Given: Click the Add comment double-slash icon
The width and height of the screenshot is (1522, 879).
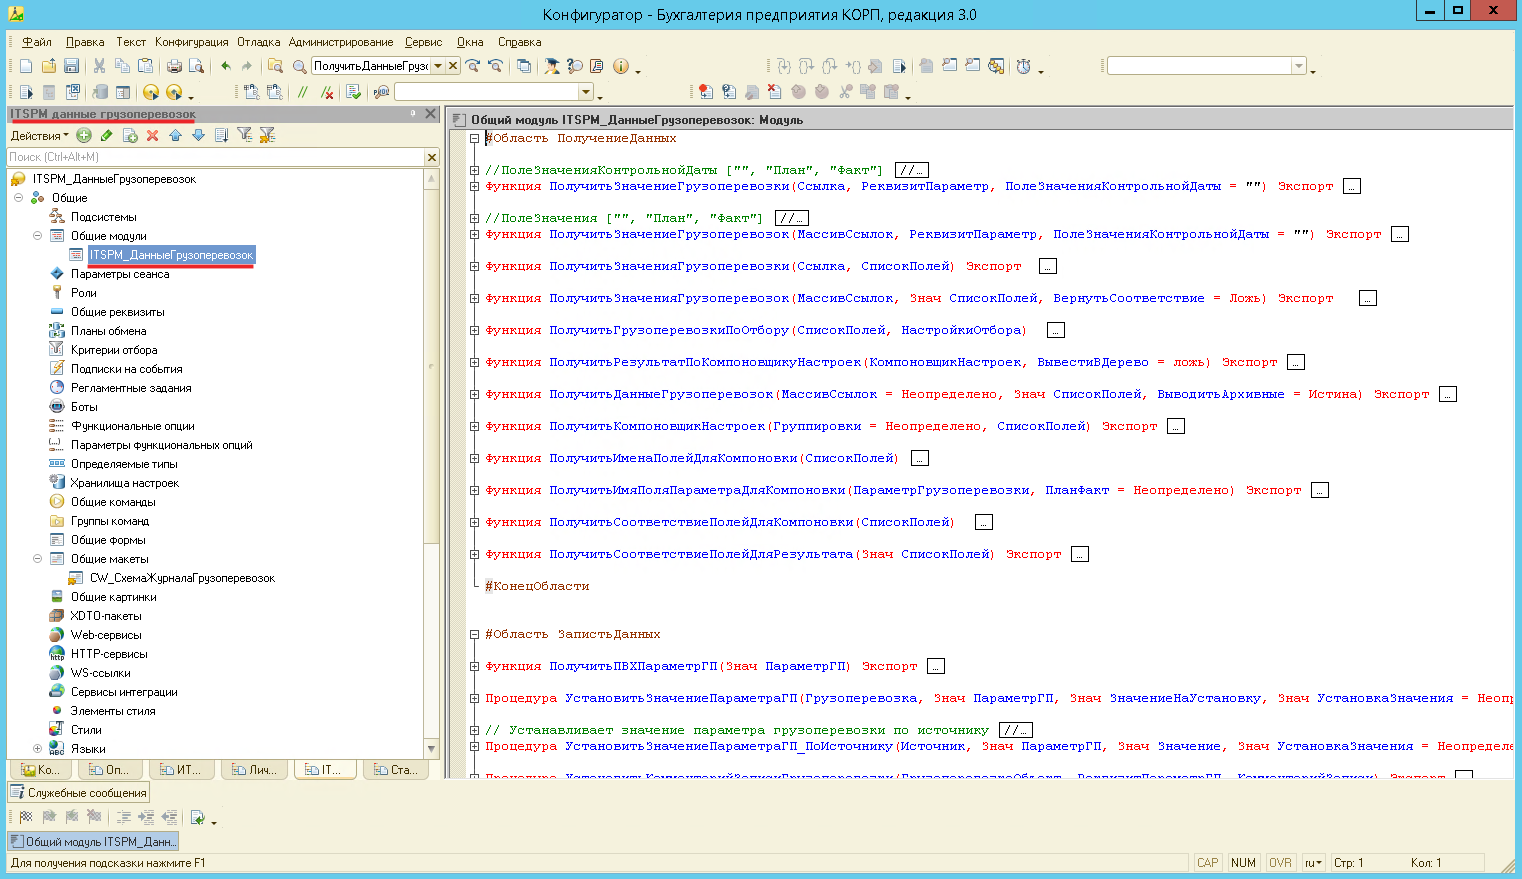Looking at the screenshot, I should click(303, 92).
